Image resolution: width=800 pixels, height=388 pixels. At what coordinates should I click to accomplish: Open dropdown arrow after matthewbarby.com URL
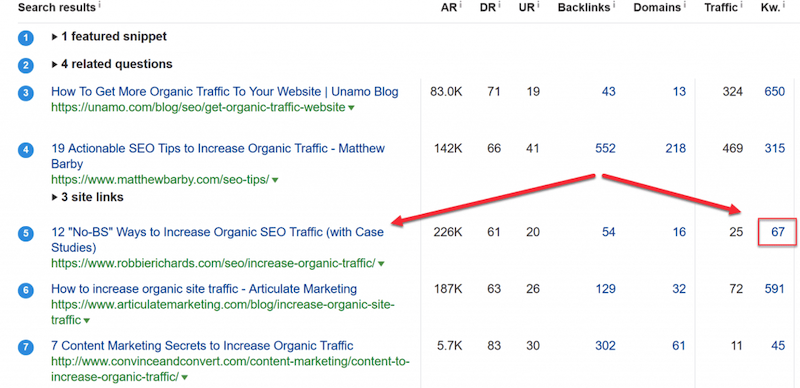pos(275,180)
